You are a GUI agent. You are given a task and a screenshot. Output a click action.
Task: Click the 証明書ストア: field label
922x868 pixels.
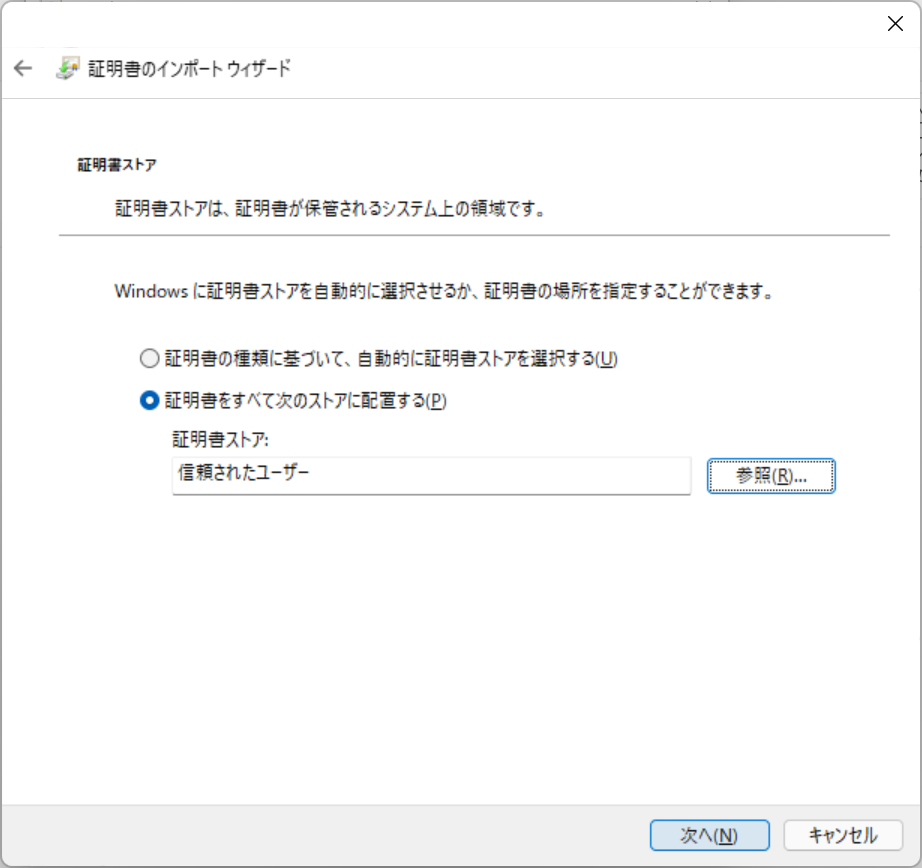click(221, 439)
